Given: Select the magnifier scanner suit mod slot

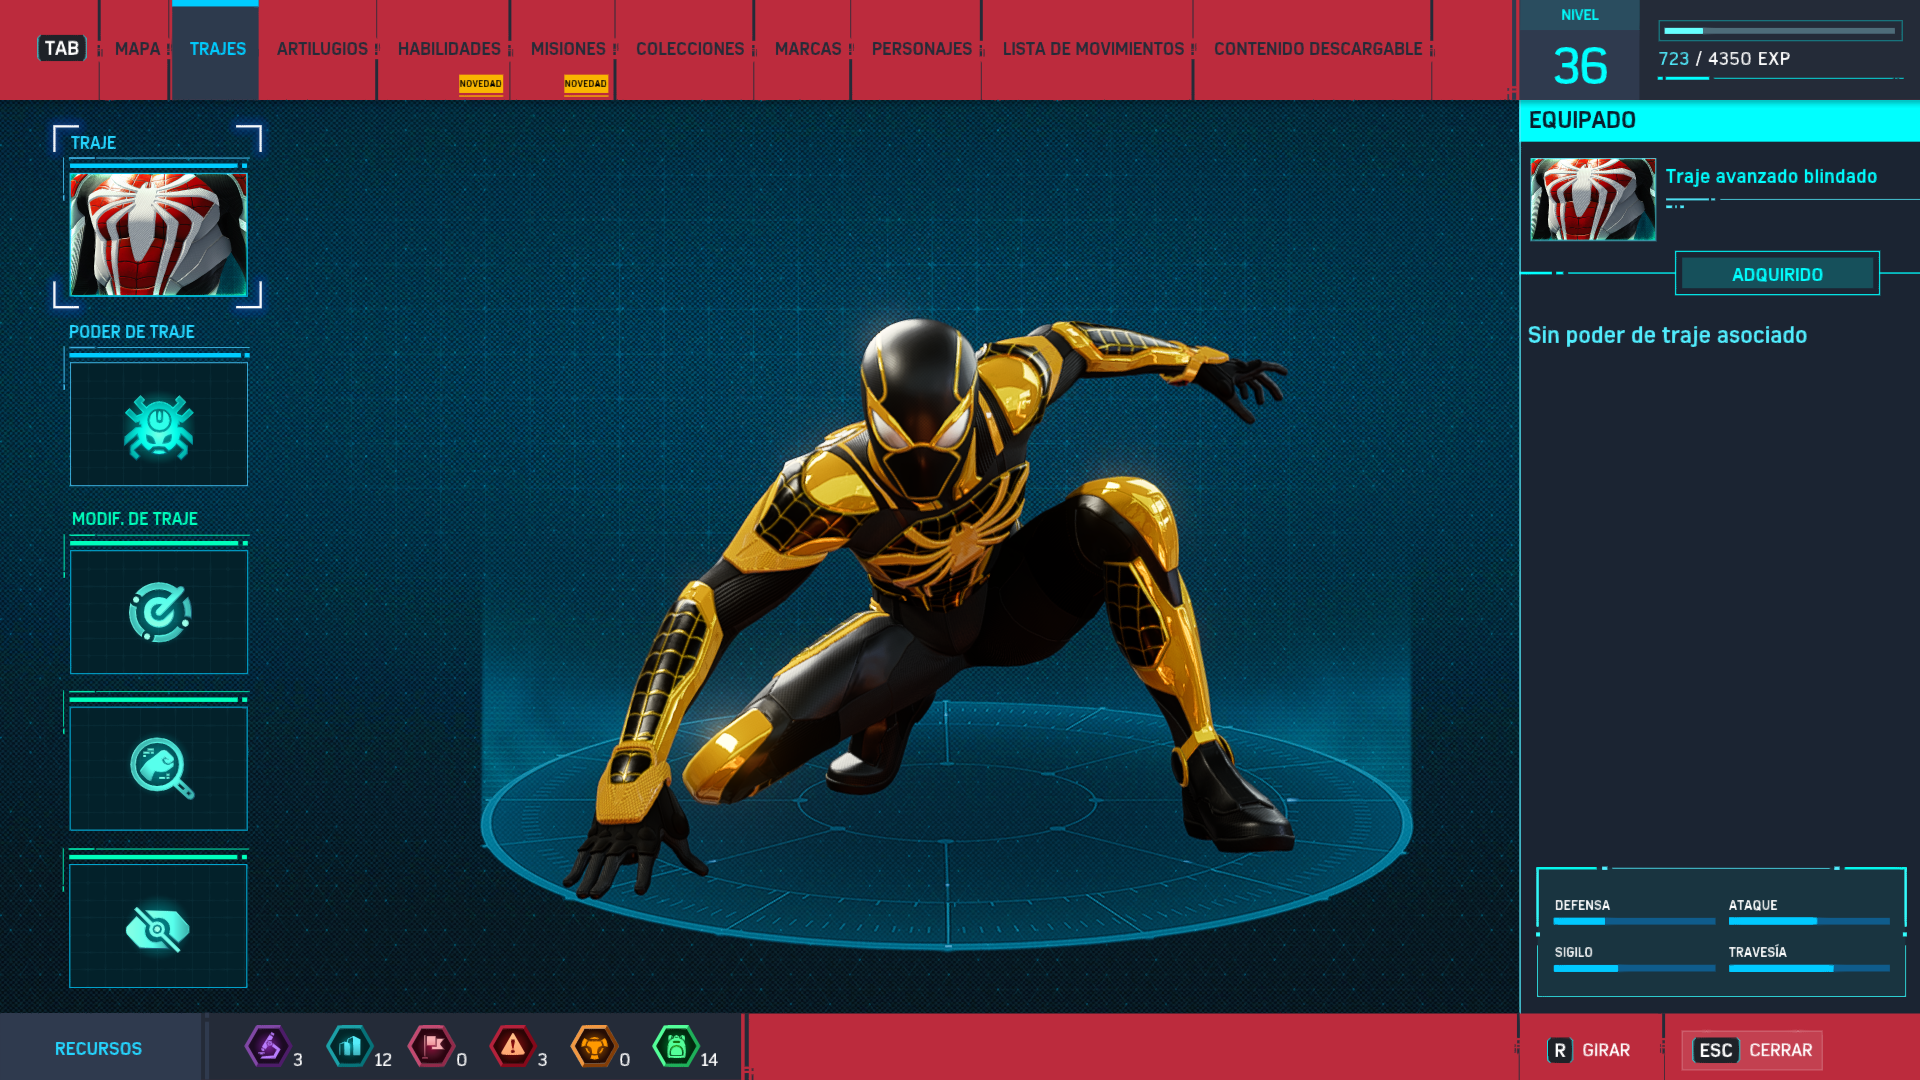Looking at the screenshot, I should (159, 768).
